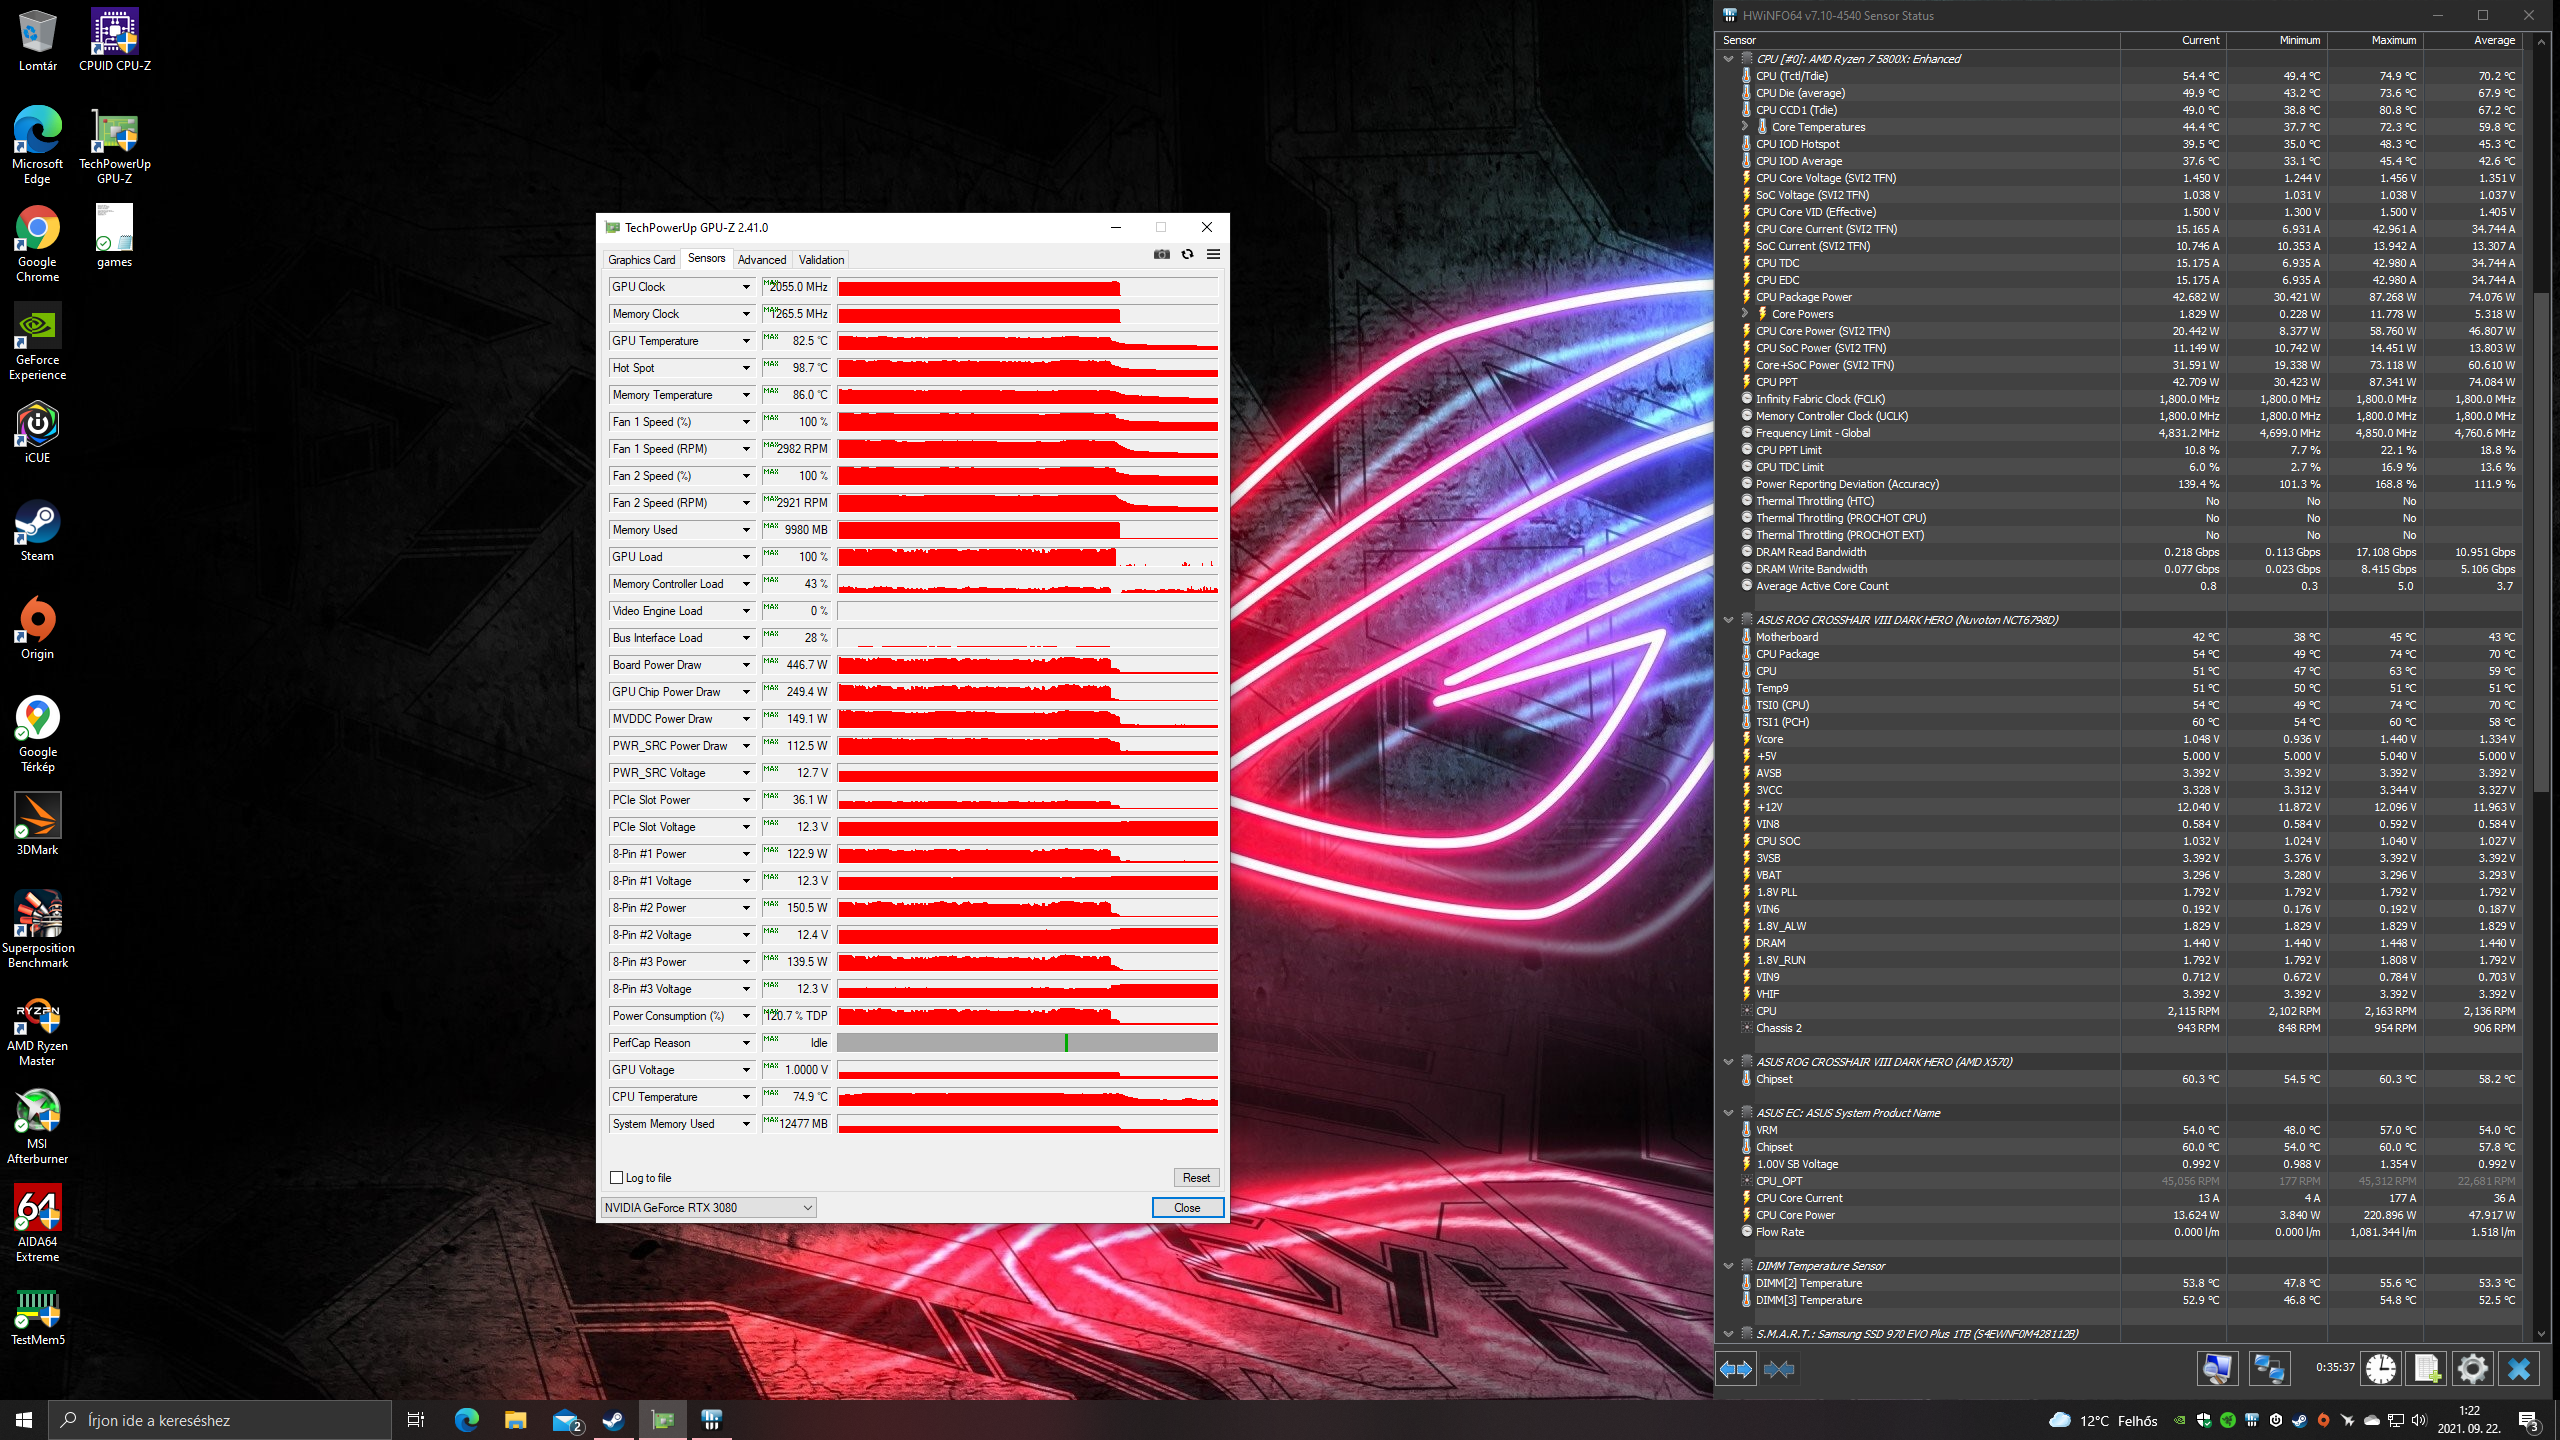Expand the Core Temperatures subgroup
2560x1440 pixels.
click(x=1745, y=127)
